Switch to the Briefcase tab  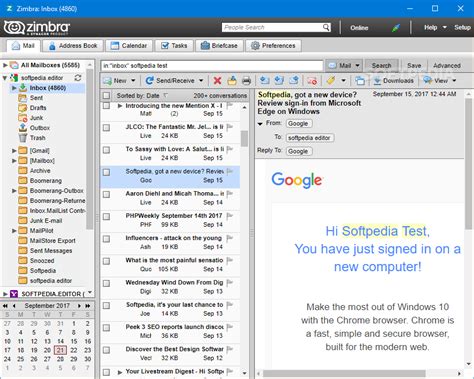click(x=219, y=46)
